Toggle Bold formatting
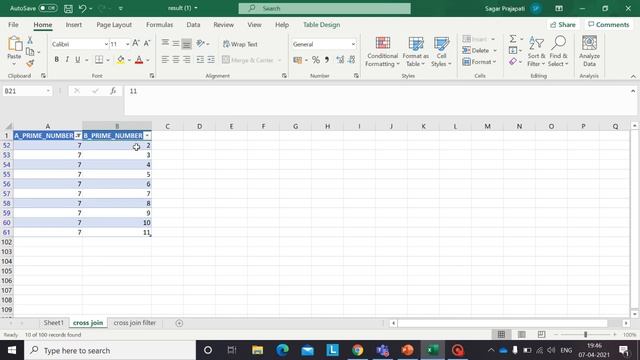 coord(56,60)
